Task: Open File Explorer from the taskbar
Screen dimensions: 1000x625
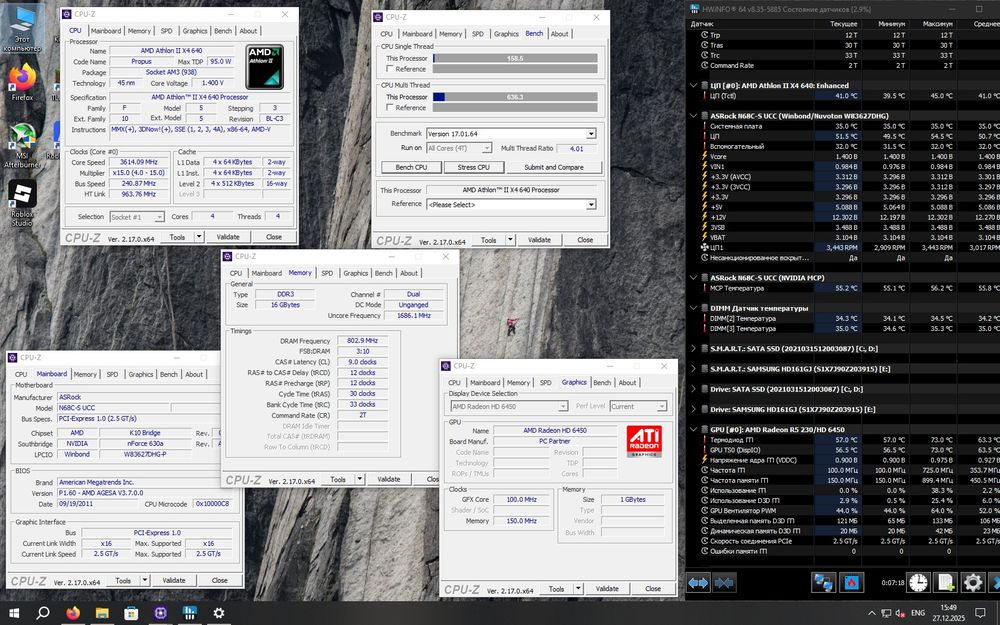Action: click(102, 613)
